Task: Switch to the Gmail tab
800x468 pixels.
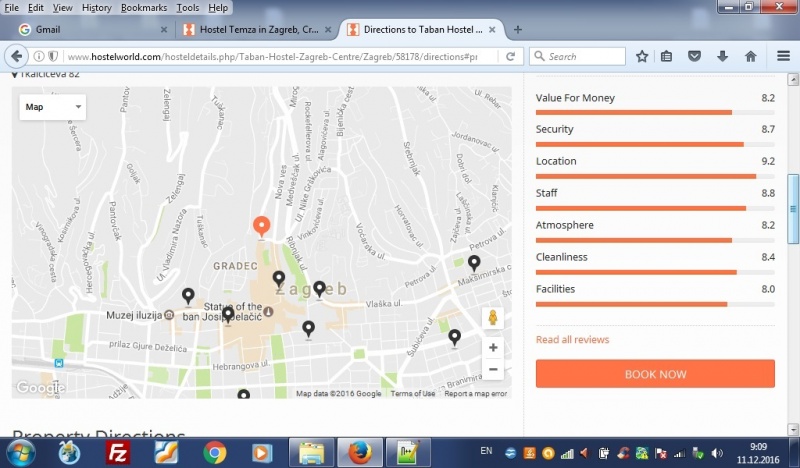Action: [x=90, y=29]
